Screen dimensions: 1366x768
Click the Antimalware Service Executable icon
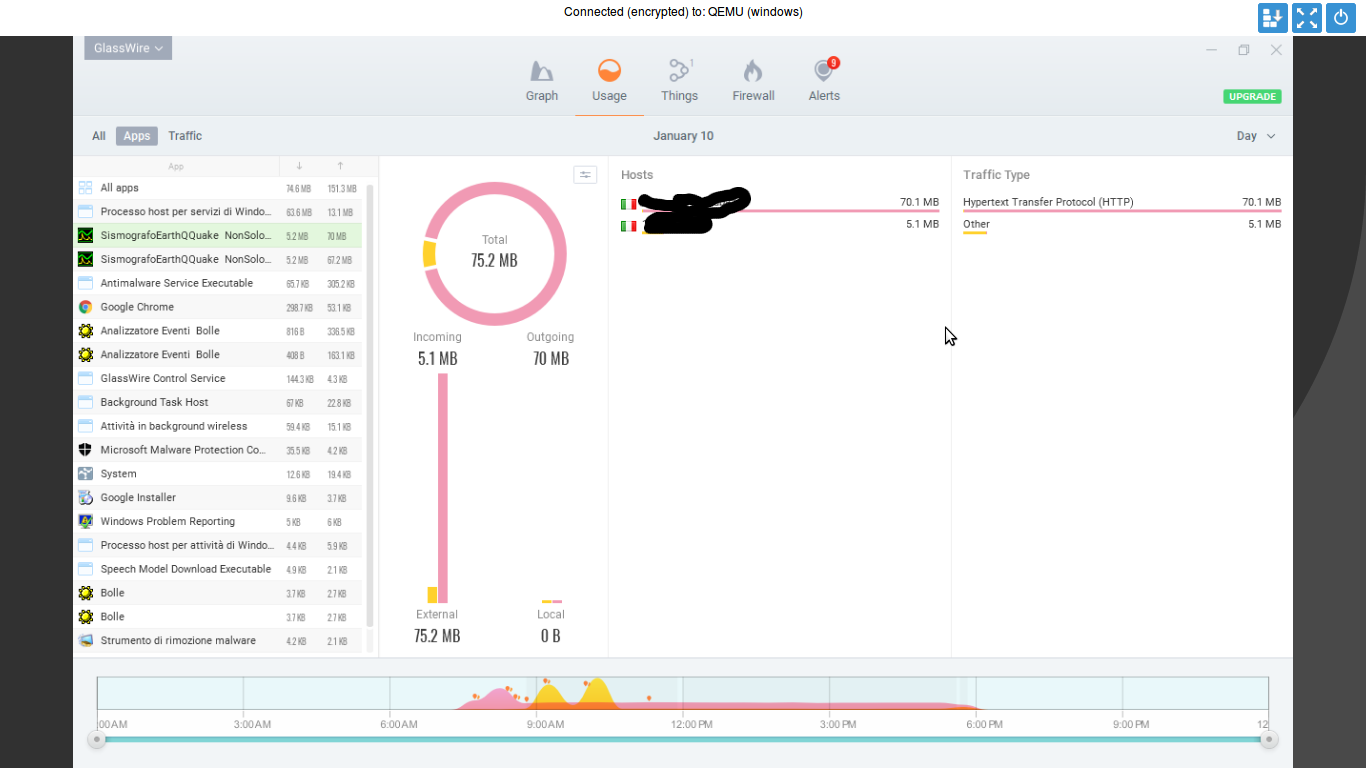(85, 283)
